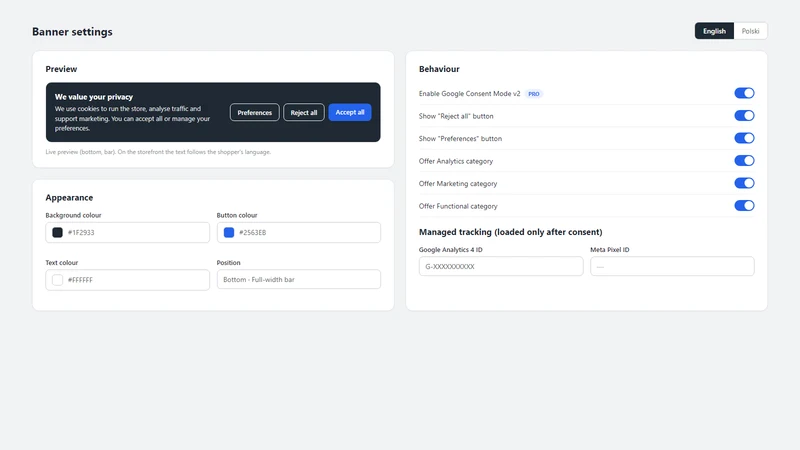Viewport: 800px width, 450px height.
Task: Click Button colour hex field #2563EB
Action: 298,233
